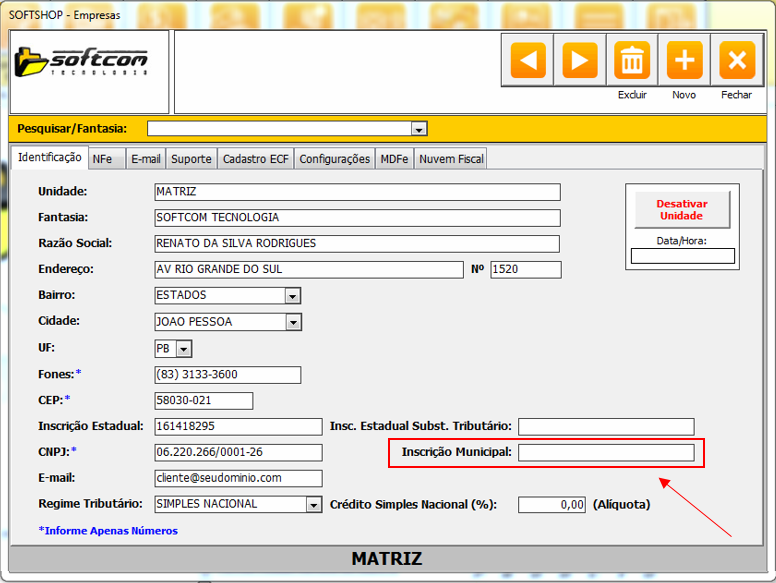776x583 pixels.
Task: Click the next record arrow icon
Action: (x=580, y=61)
